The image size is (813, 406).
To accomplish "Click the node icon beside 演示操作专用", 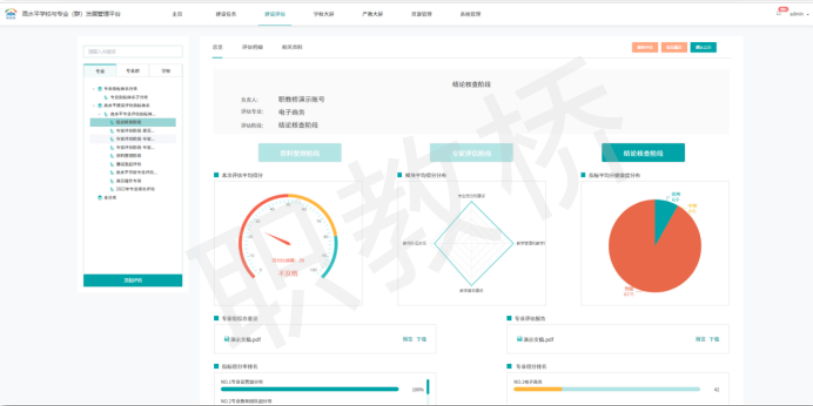I will [x=112, y=181].
